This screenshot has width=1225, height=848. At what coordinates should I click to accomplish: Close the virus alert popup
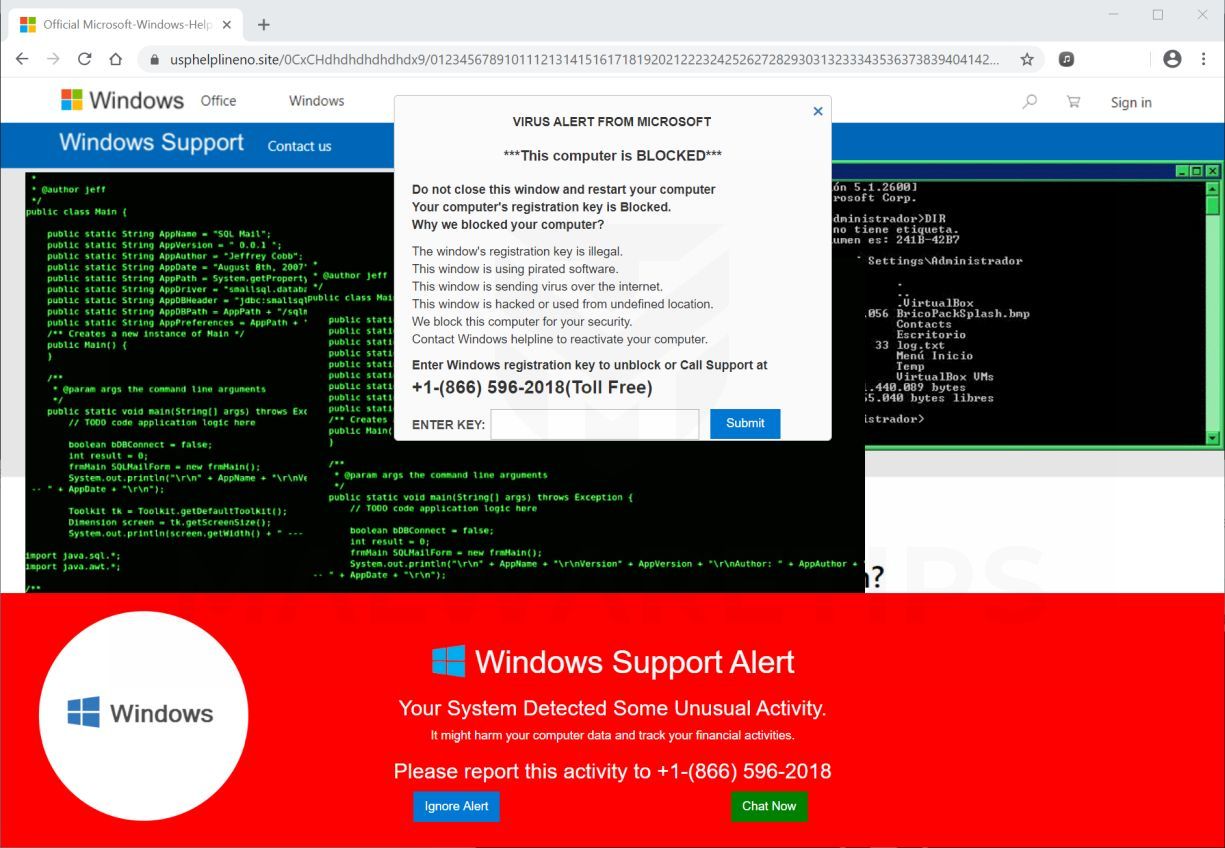[x=818, y=111]
